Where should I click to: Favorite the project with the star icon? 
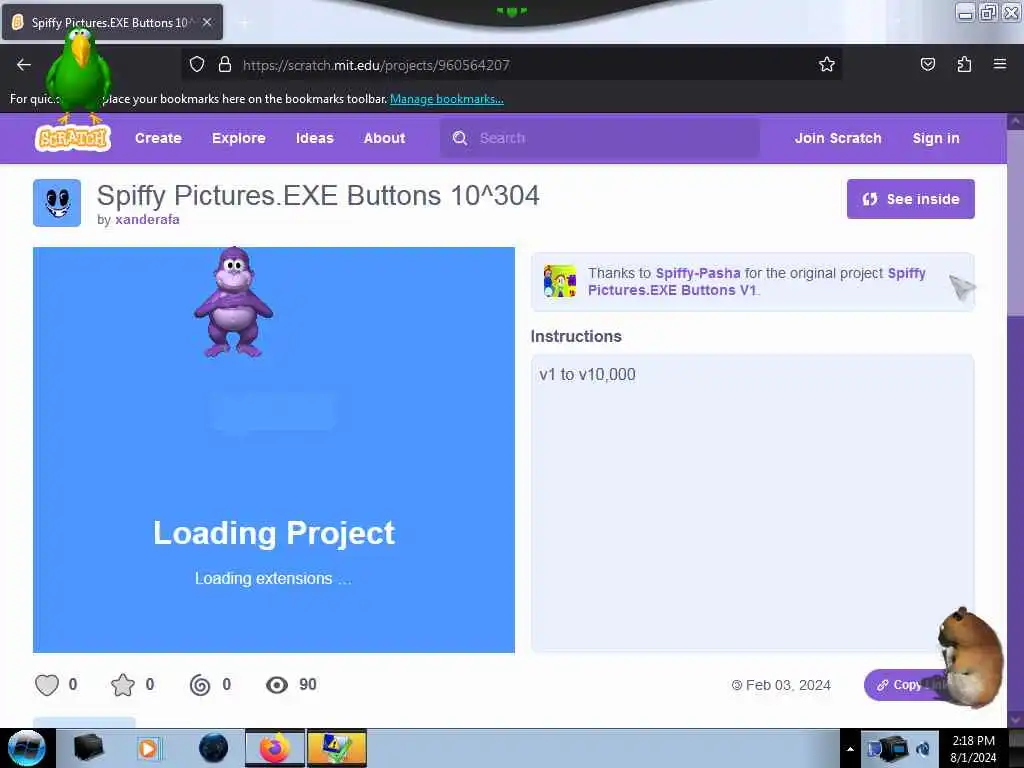coord(122,684)
